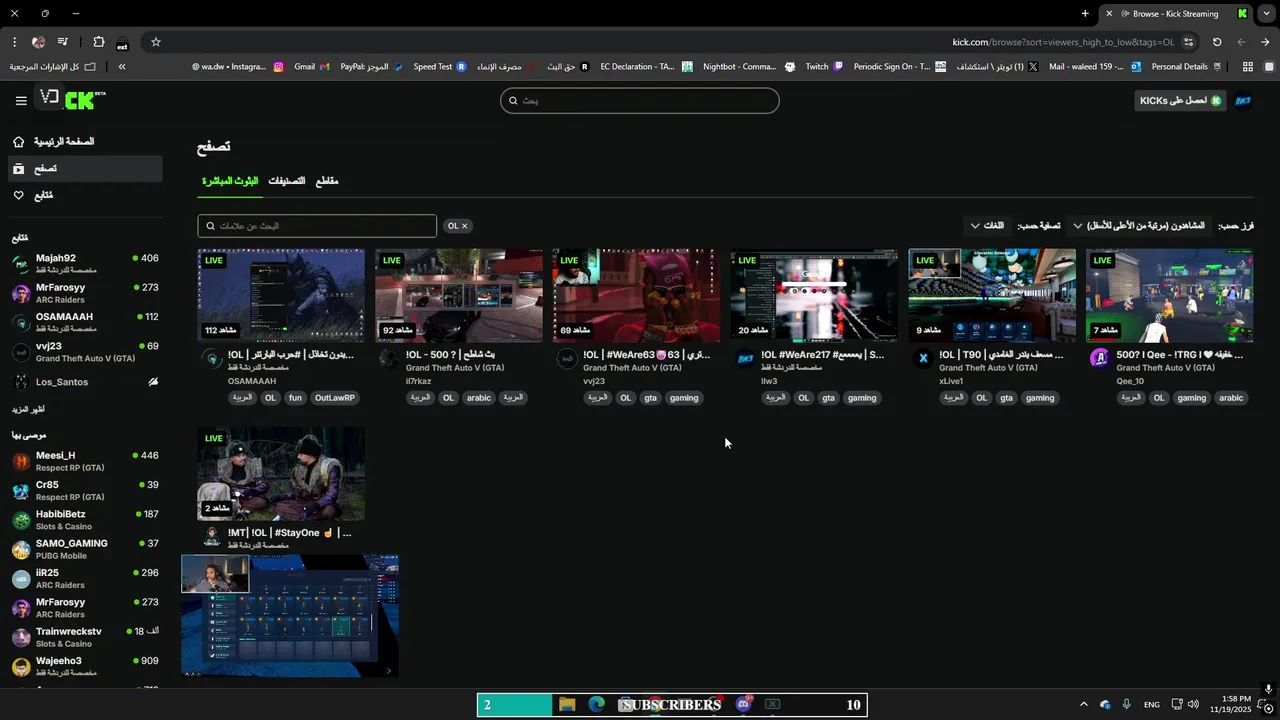Open the Speed Test bookmark

click(440, 67)
